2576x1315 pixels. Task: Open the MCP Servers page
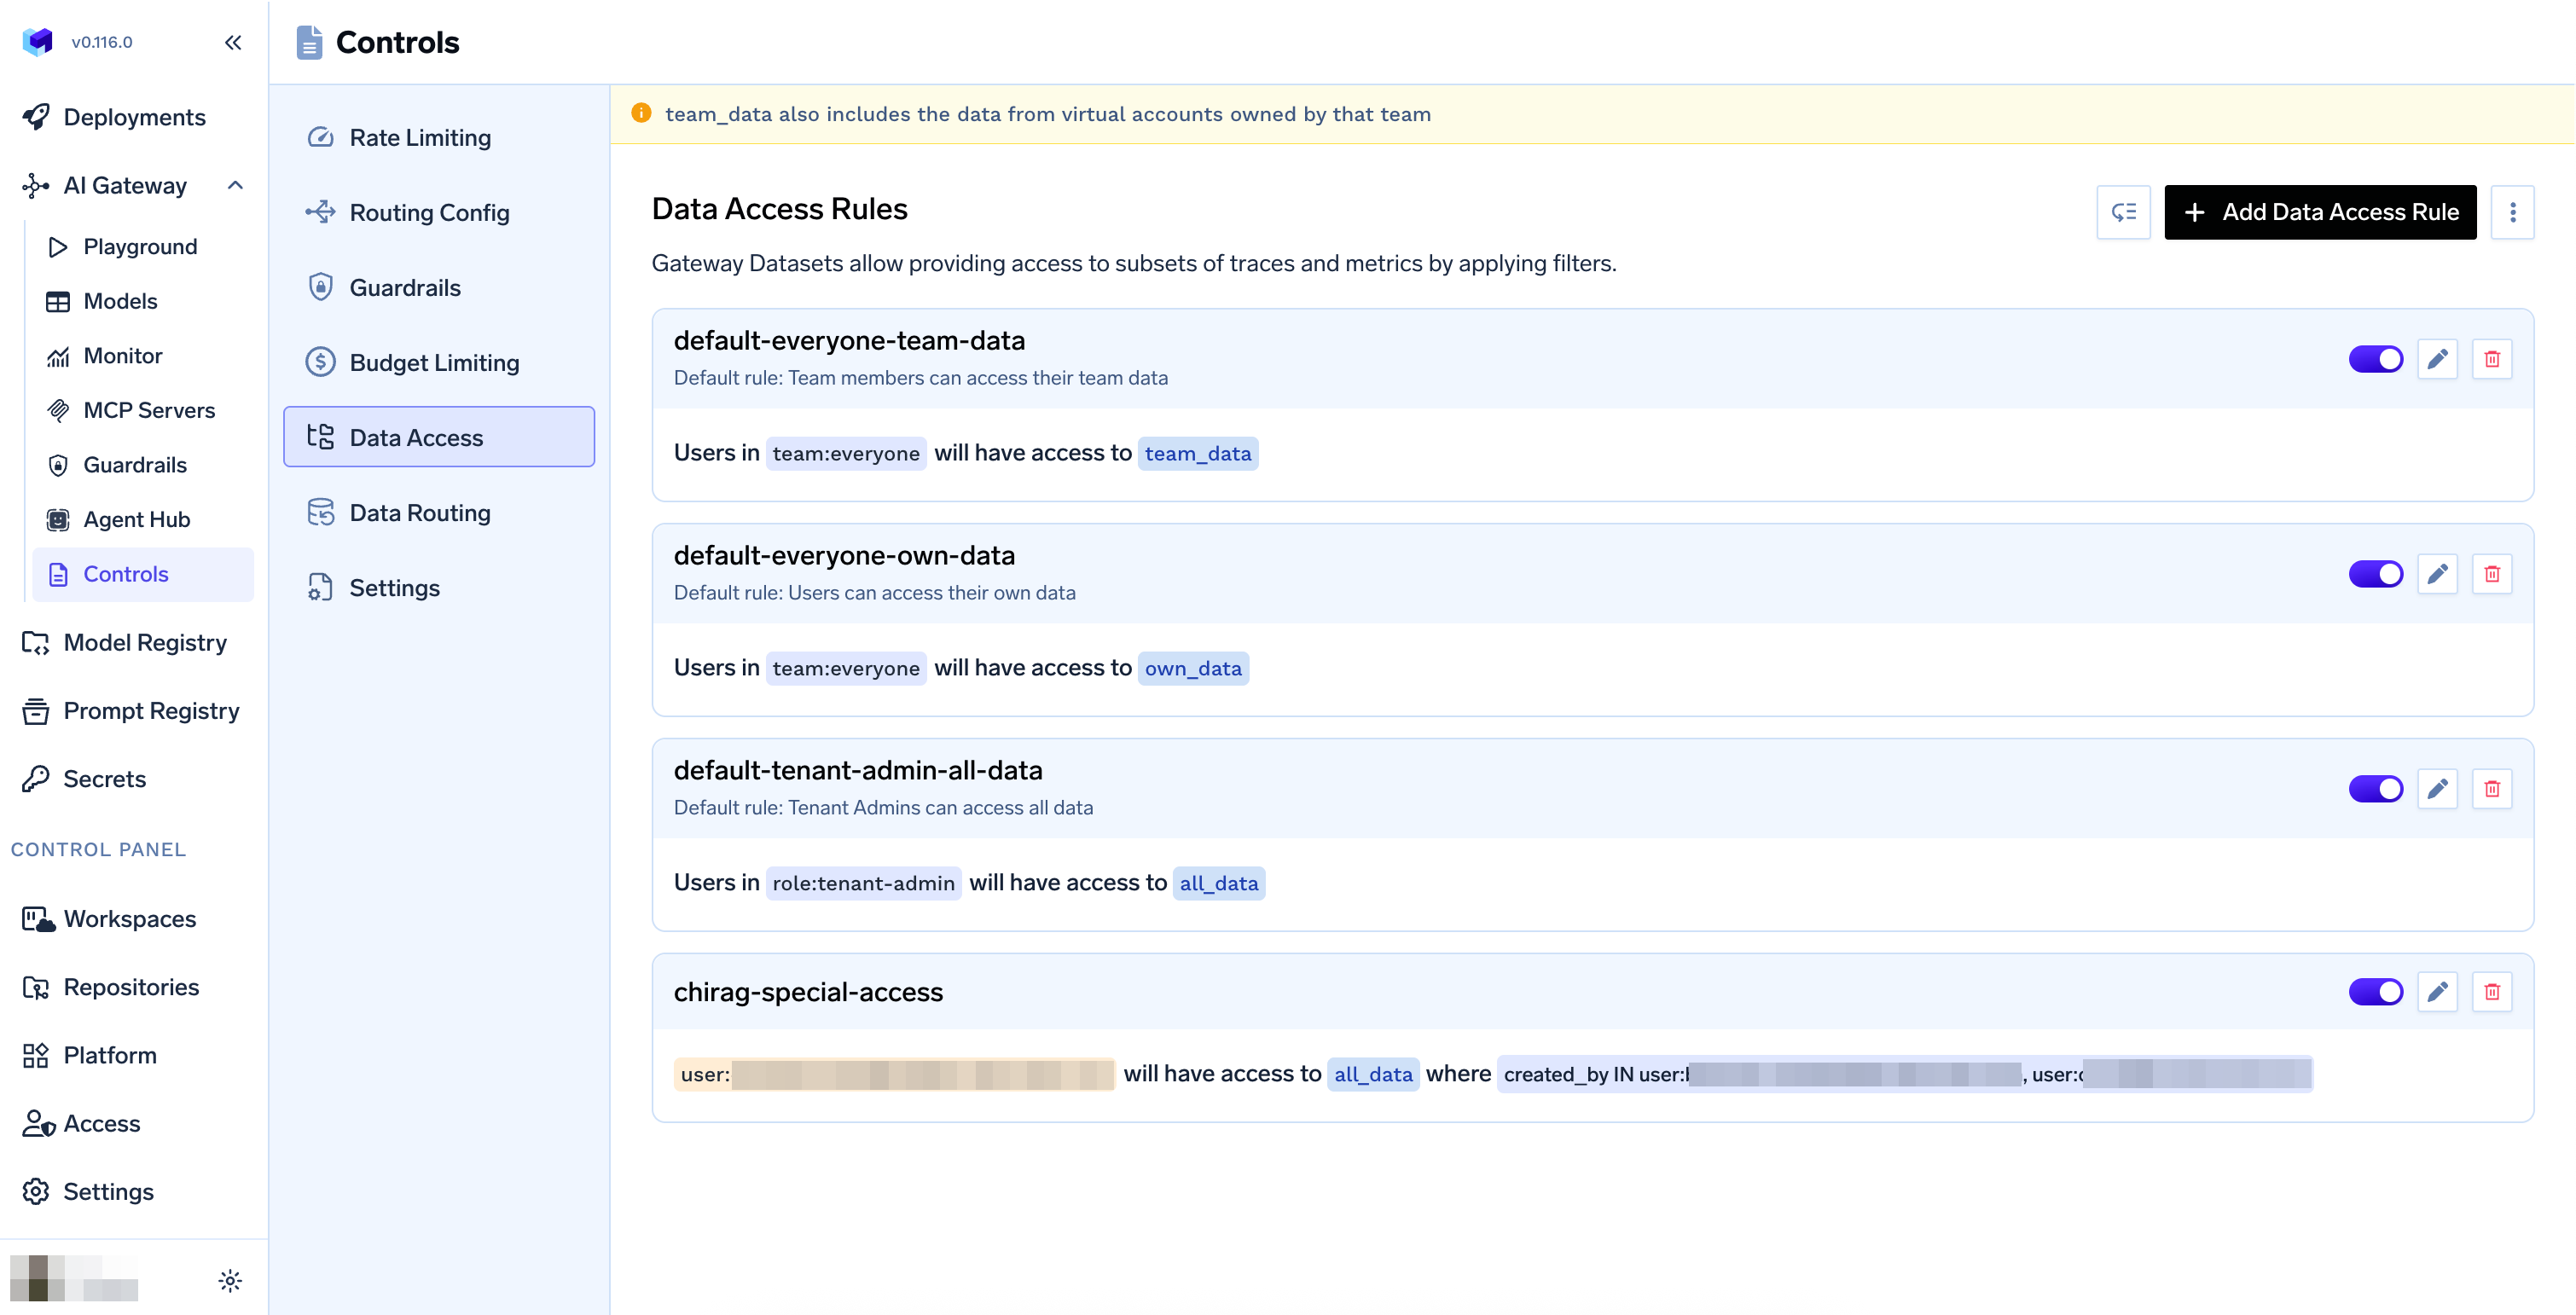pyautogui.click(x=149, y=410)
